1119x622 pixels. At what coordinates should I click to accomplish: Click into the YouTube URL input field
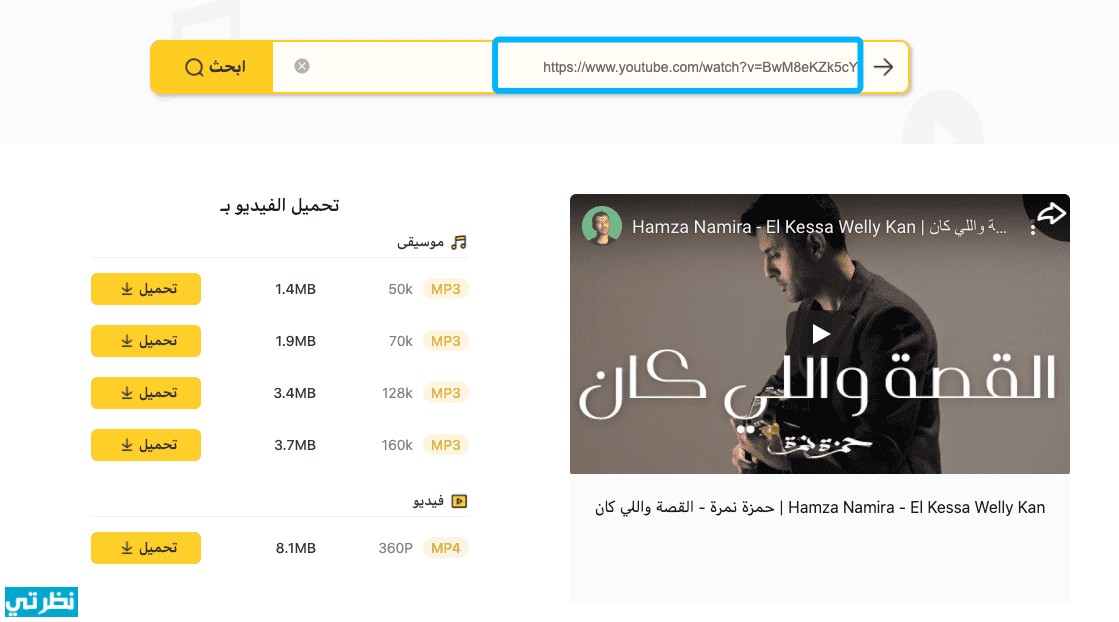point(678,67)
